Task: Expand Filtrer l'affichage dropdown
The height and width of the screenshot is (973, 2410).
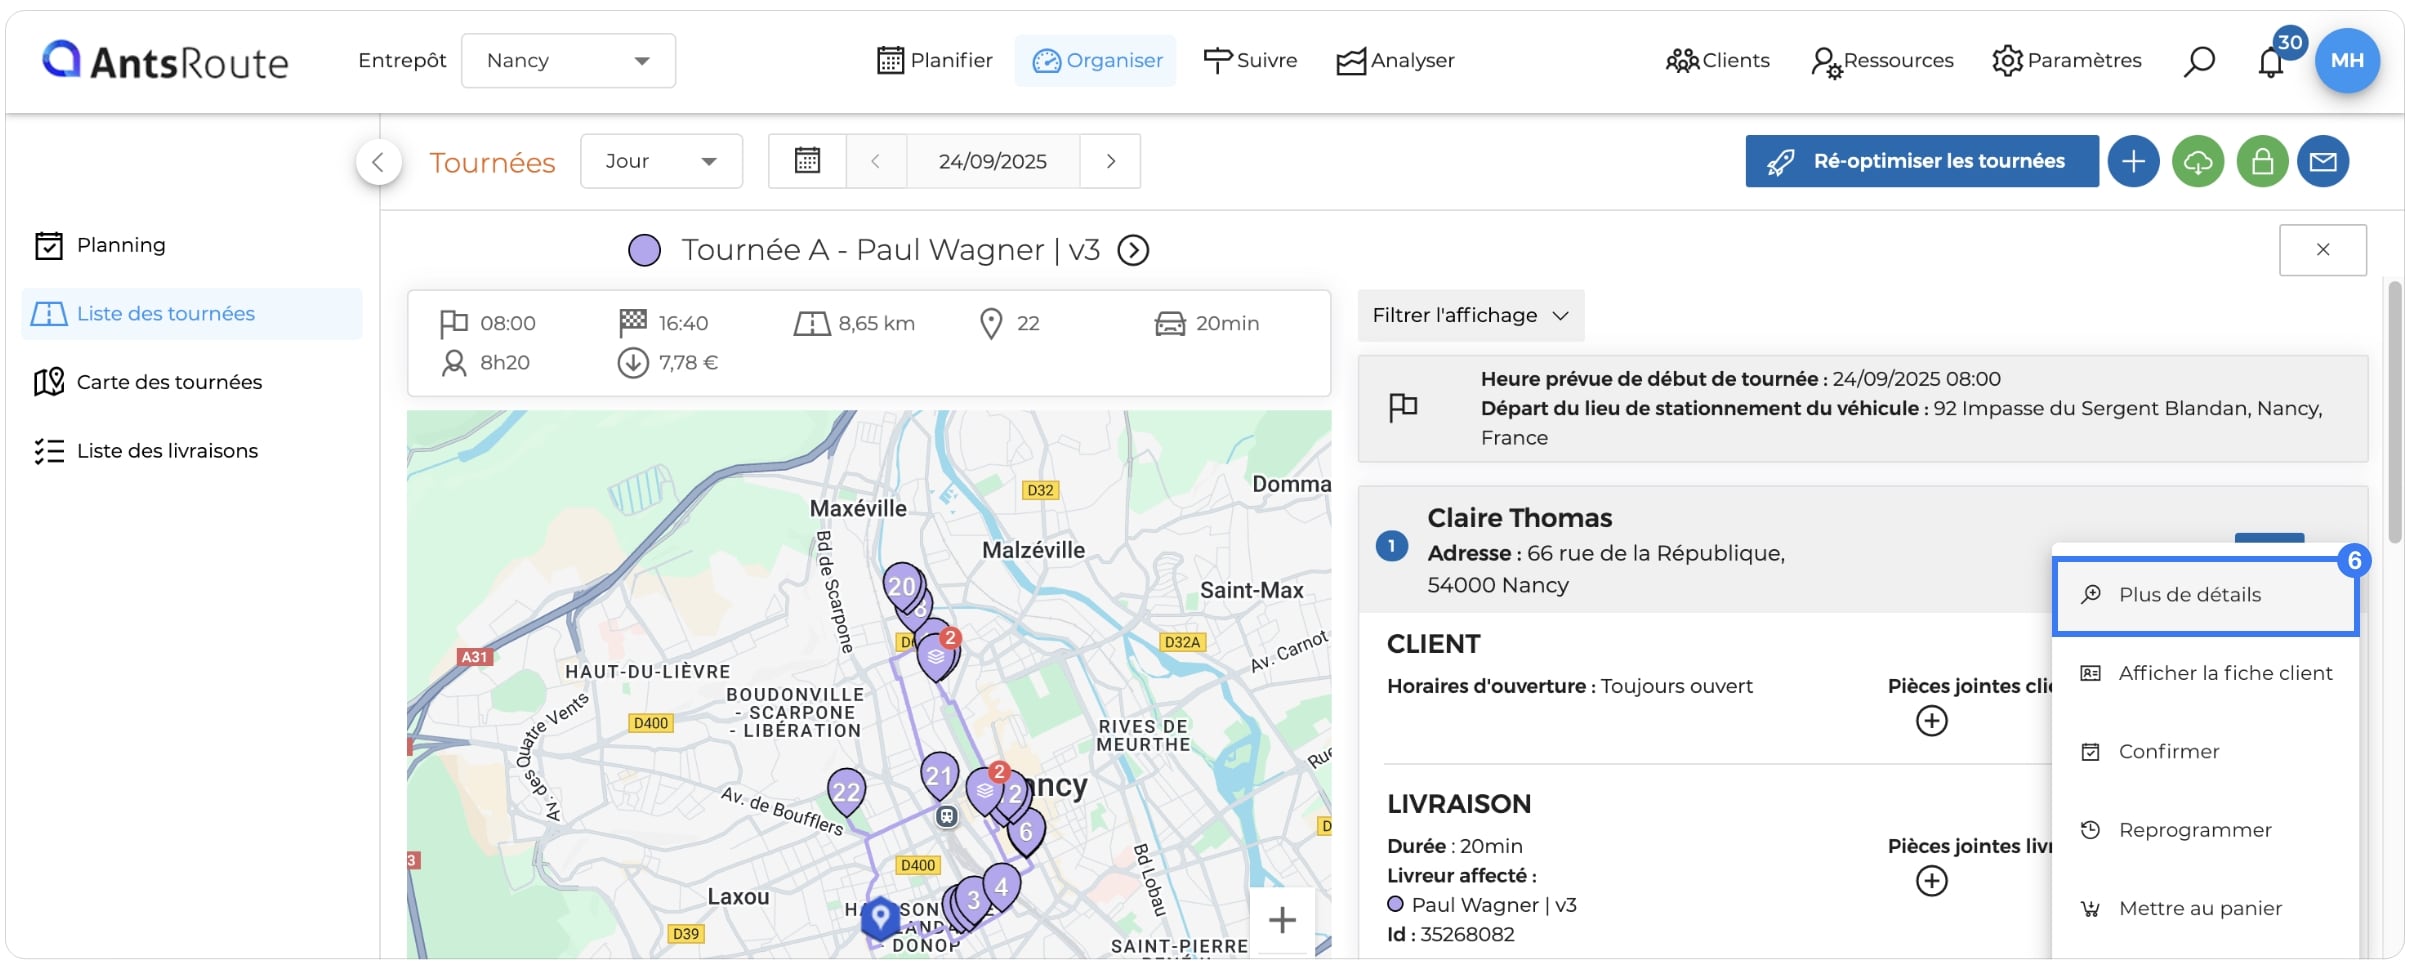Action: coord(1471,316)
